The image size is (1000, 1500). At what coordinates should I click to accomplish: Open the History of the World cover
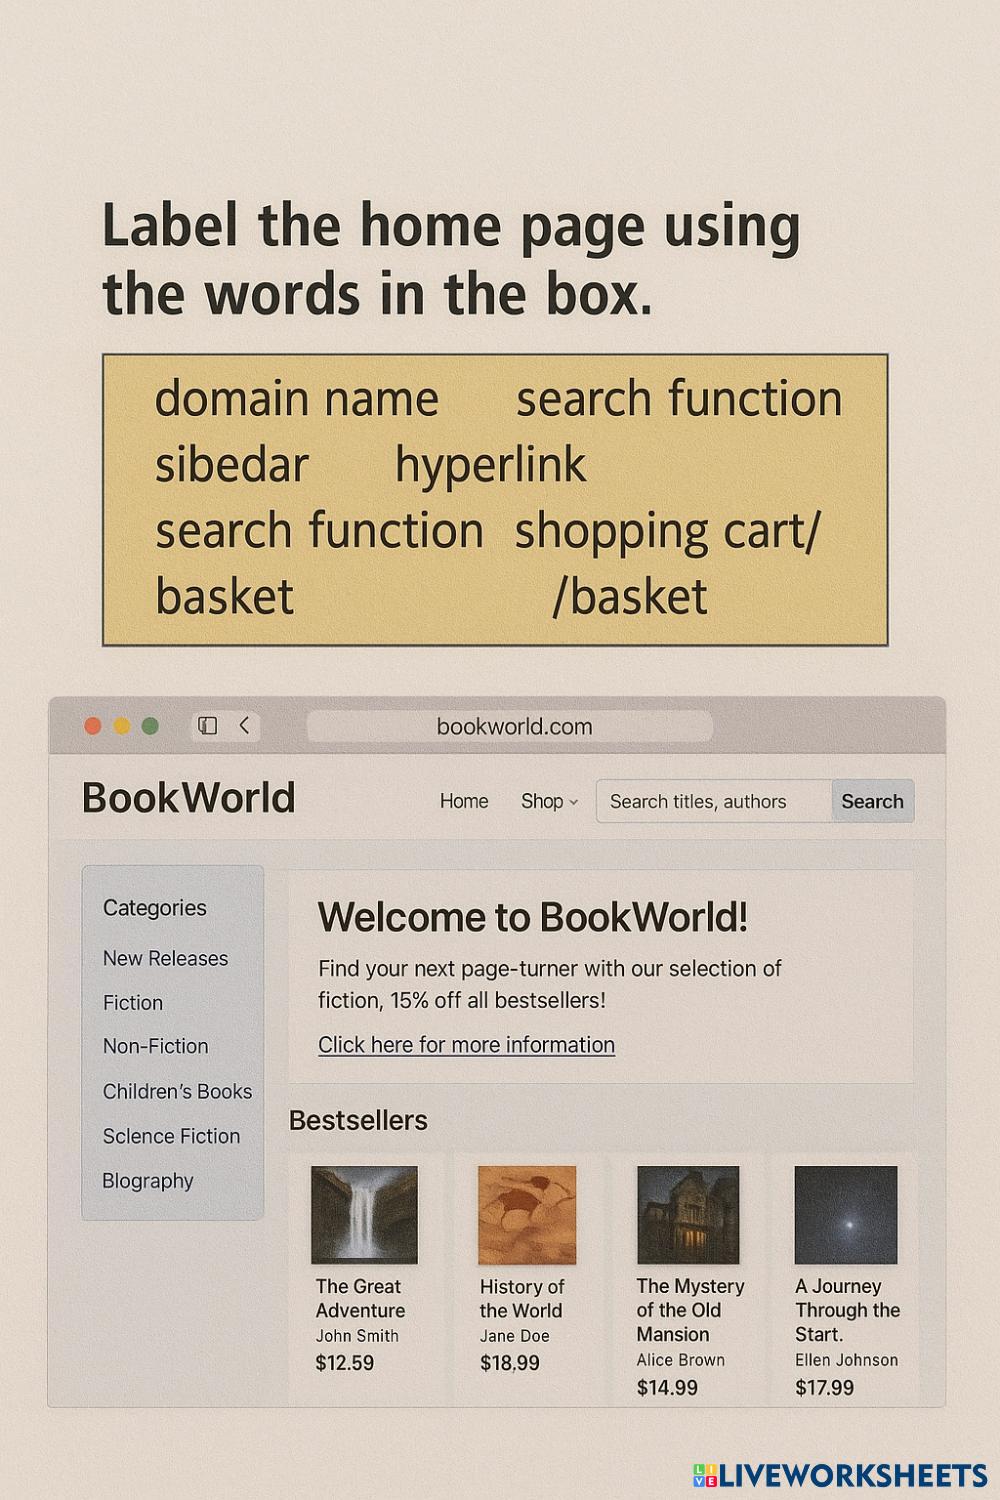pos(527,1214)
